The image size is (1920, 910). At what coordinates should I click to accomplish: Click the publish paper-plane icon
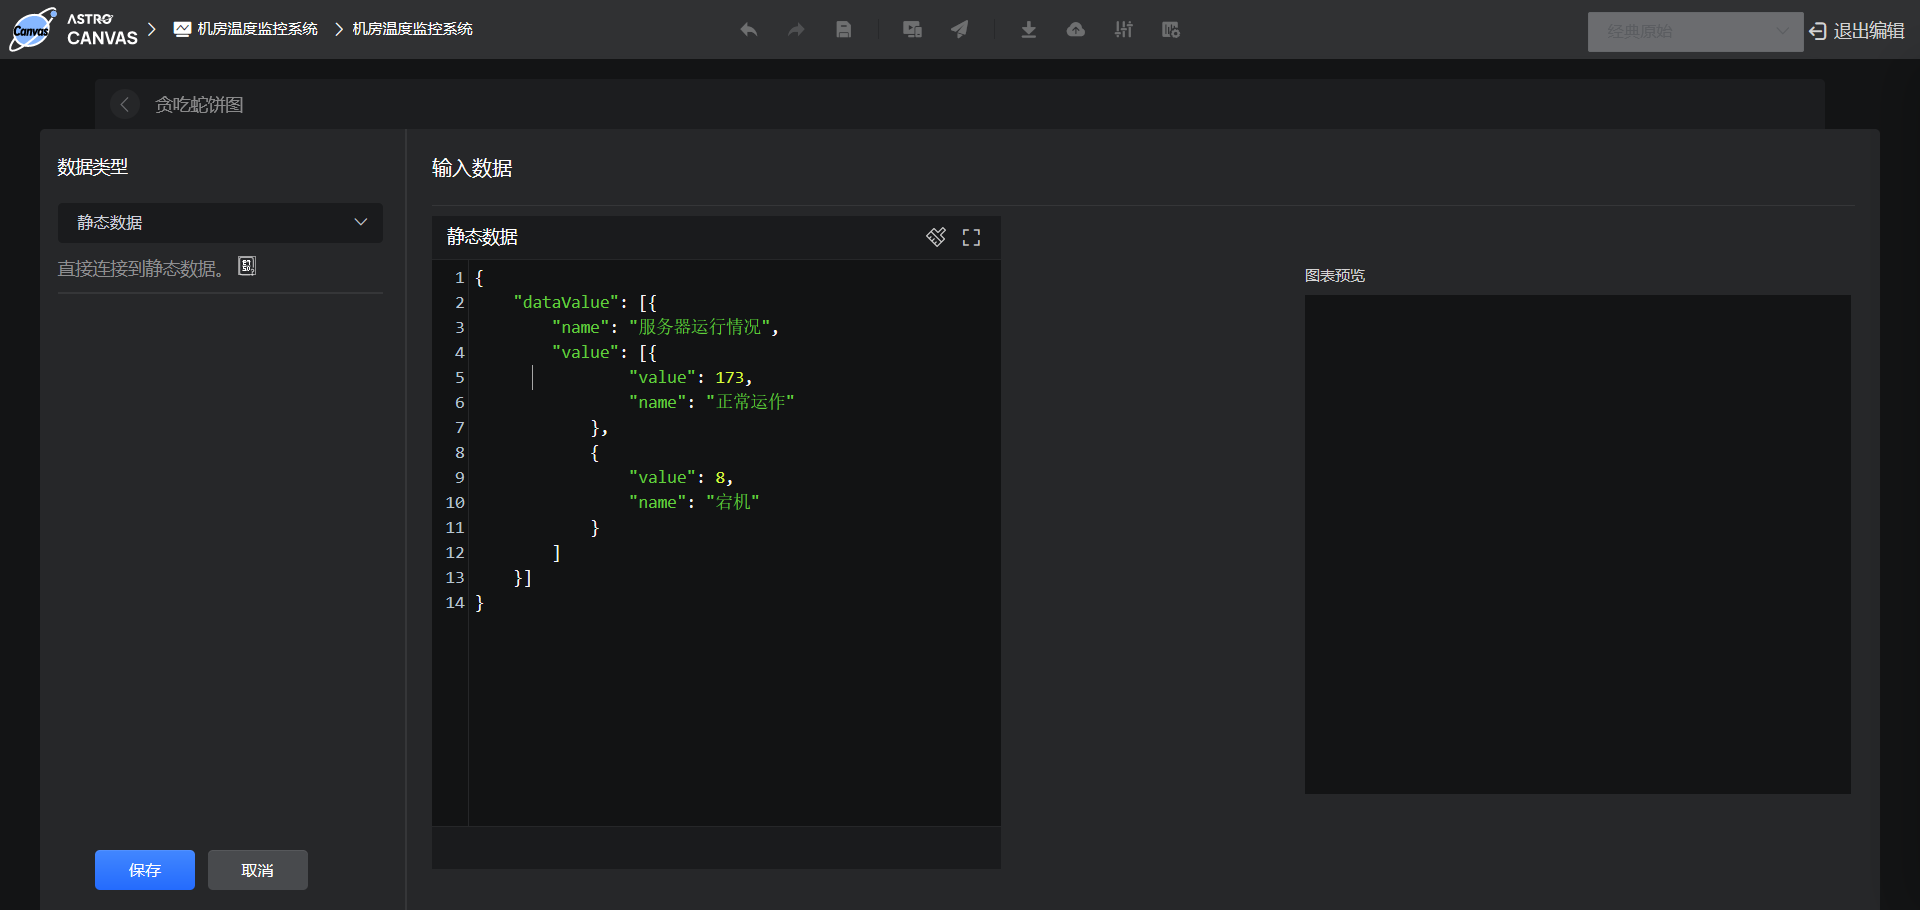[x=960, y=30]
